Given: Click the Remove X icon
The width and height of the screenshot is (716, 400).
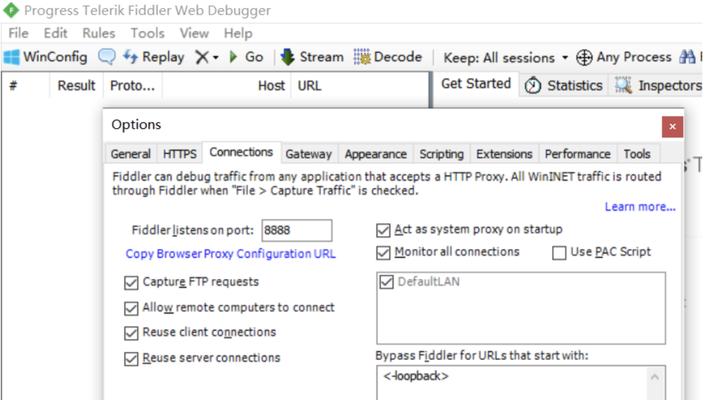Looking at the screenshot, I should point(201,57).
